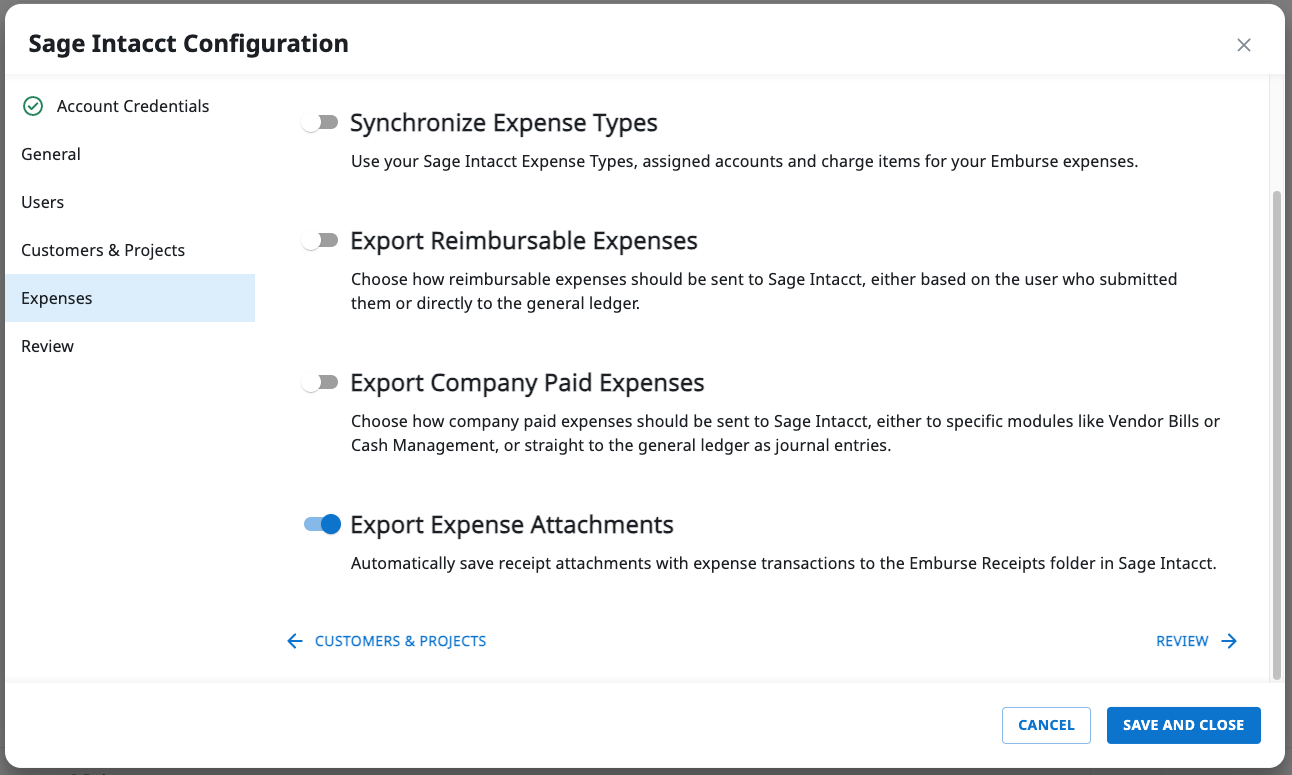Screen dimensions: 1292x775
Task: Click the left arrow icon before Customers & Projects
Action: click(294, 641)
